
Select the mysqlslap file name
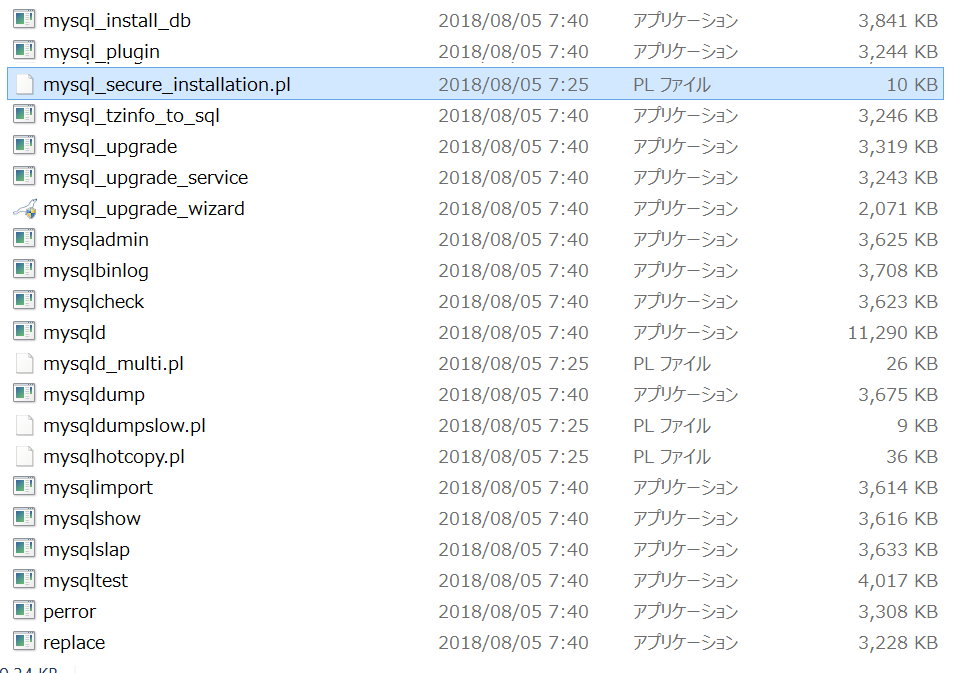tap(87, 550)
